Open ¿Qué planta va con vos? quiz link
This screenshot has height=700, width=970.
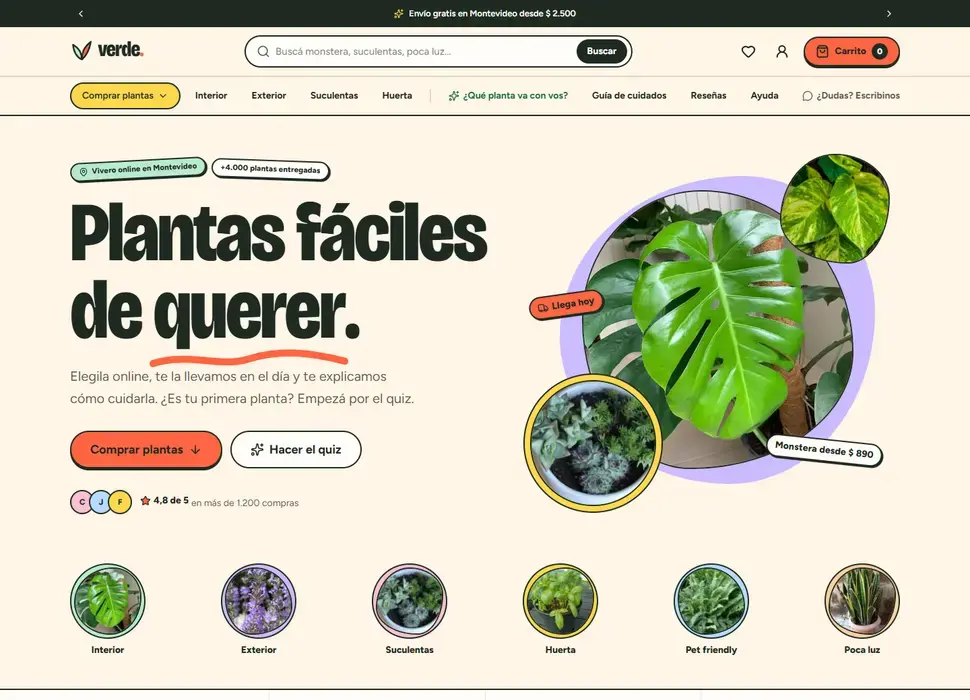click(508, 95)
